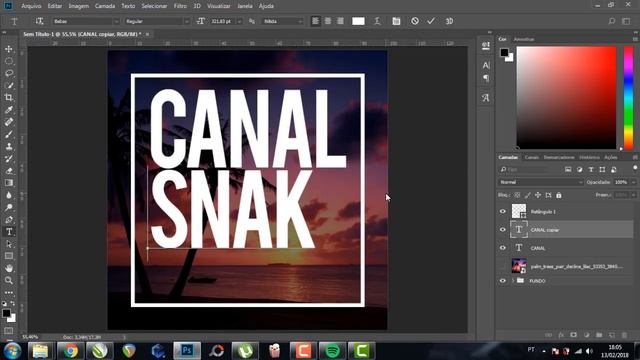Toggle text orientation icon
Screen dimensions: 640x360
point(39,21)
